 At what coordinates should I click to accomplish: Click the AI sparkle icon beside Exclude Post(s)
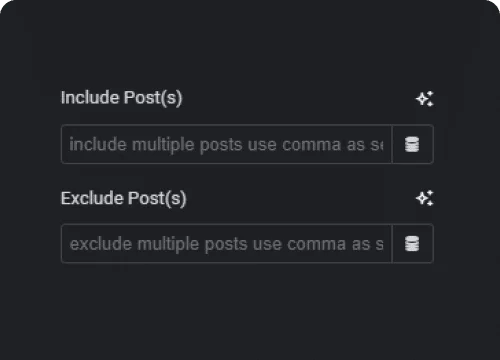425,198
